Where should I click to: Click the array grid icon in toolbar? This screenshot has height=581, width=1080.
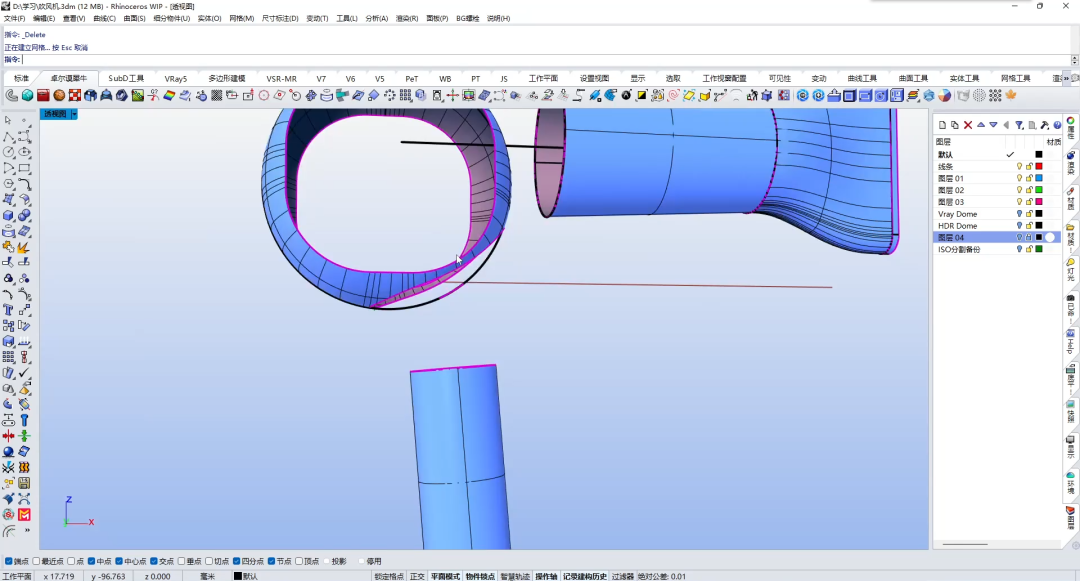tap(406, 96)
